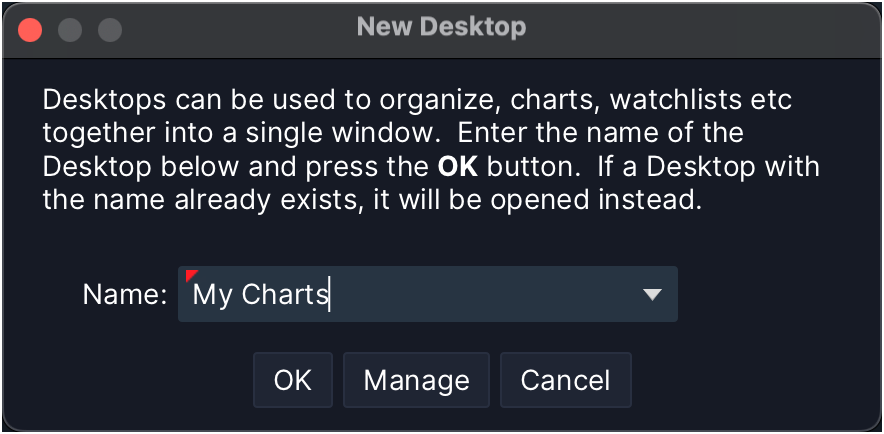Click the OK button

[293, 380]
